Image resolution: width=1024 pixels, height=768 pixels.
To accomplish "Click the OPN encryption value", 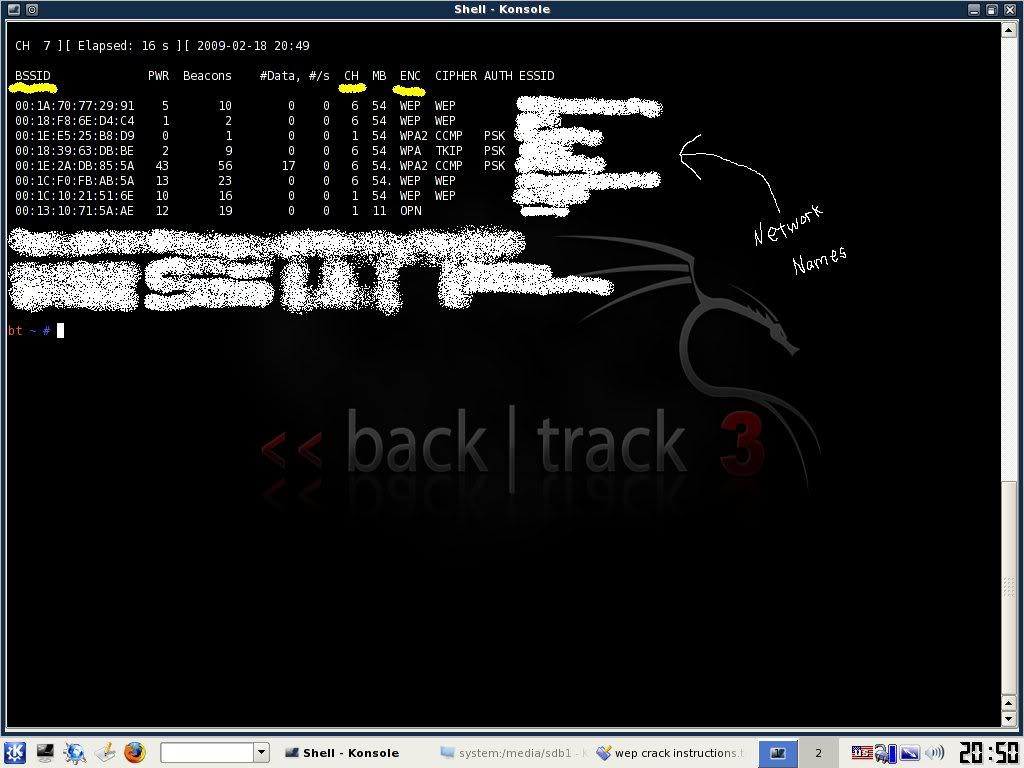I will [x=410, y=210].
